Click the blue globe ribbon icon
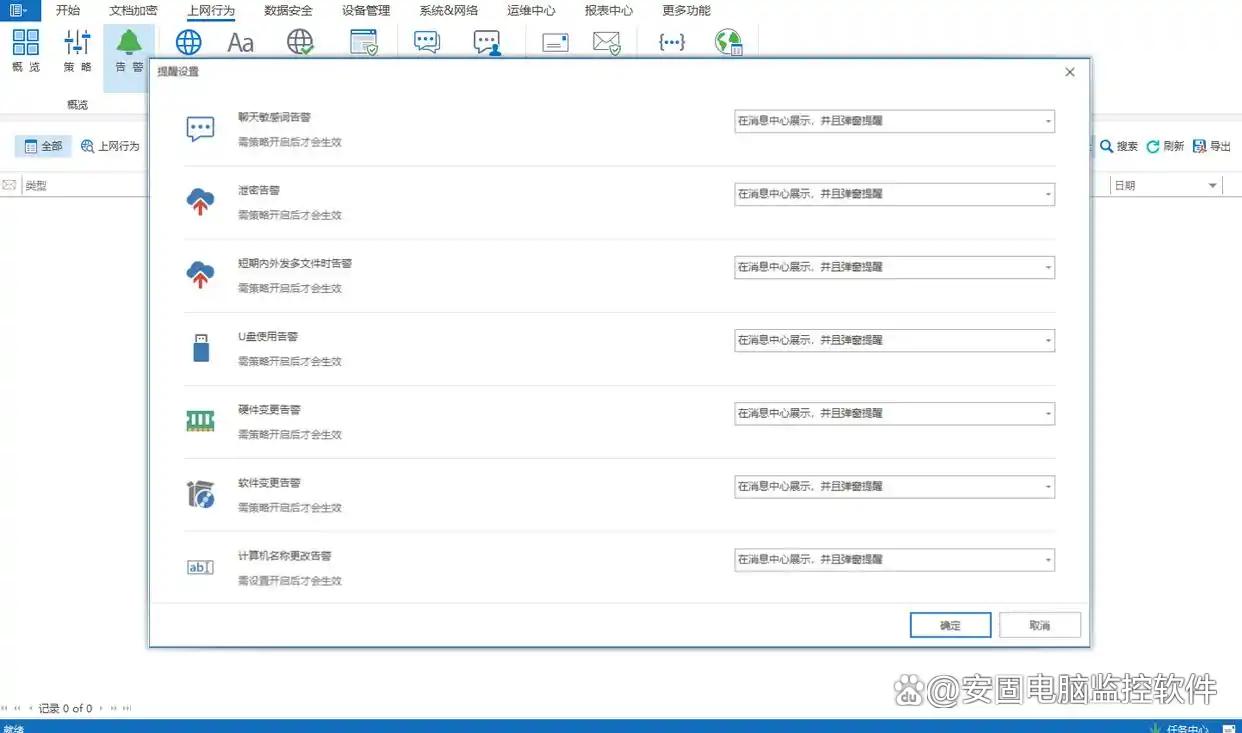 click(189, 42)
